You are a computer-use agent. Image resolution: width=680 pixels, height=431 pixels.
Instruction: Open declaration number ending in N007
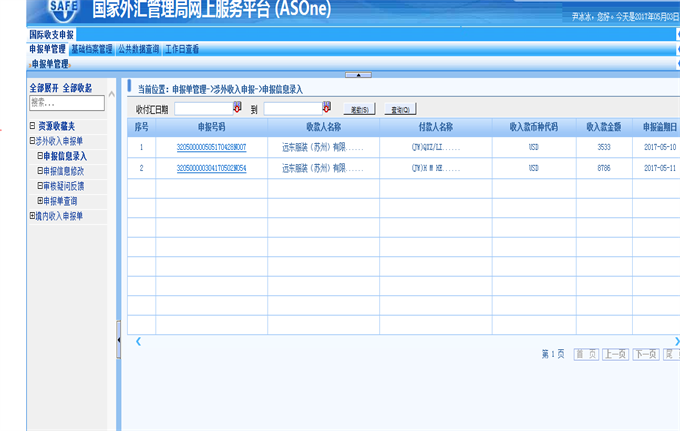(x=211, y=147)
